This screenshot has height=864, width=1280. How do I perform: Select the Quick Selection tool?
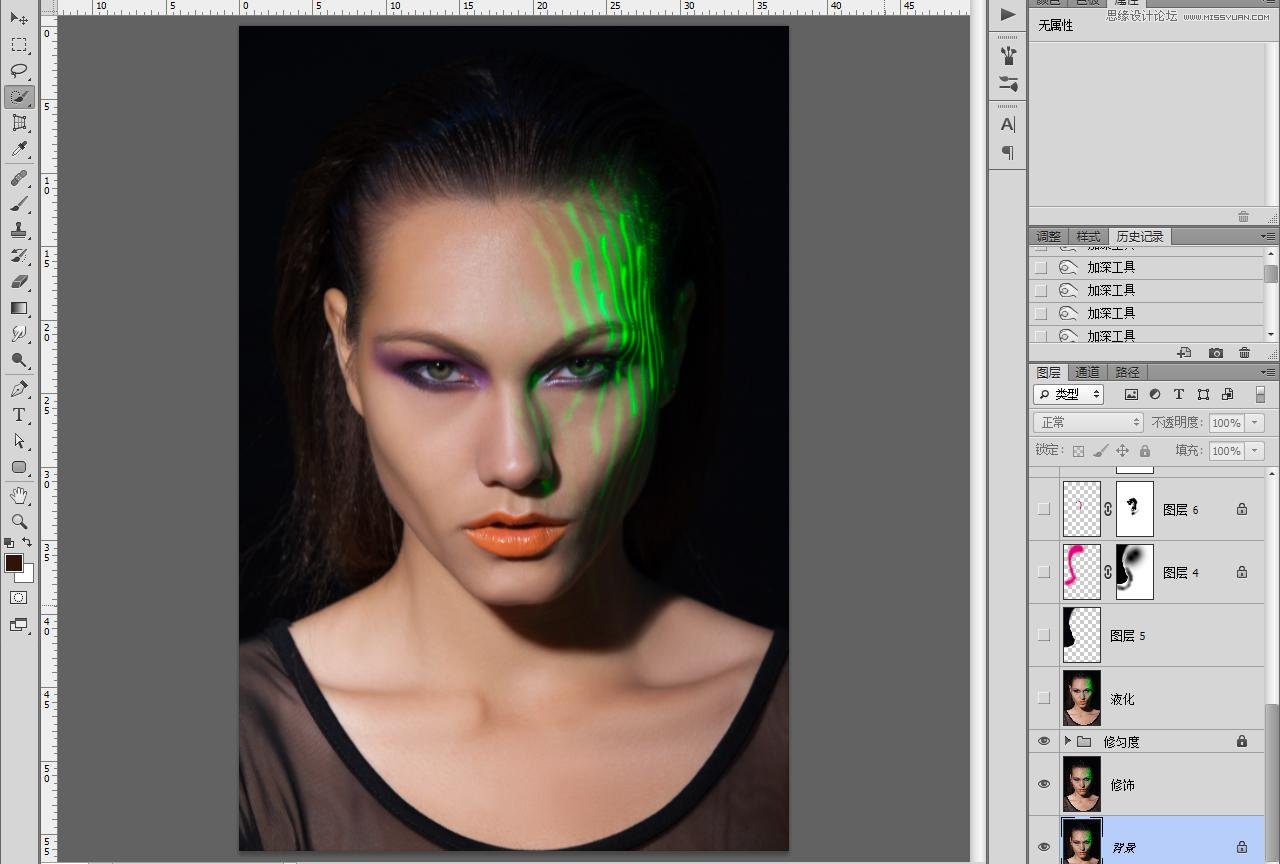point(19,97)
